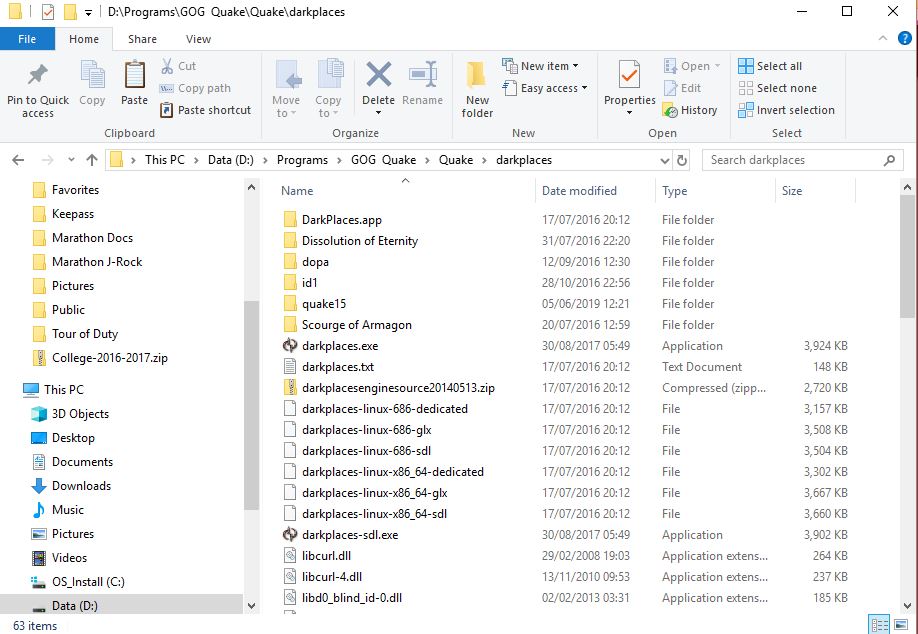The height and width of the screenshot is (634, 918).
Task: Open file History in the ribbon
Action: coord(690,110)
